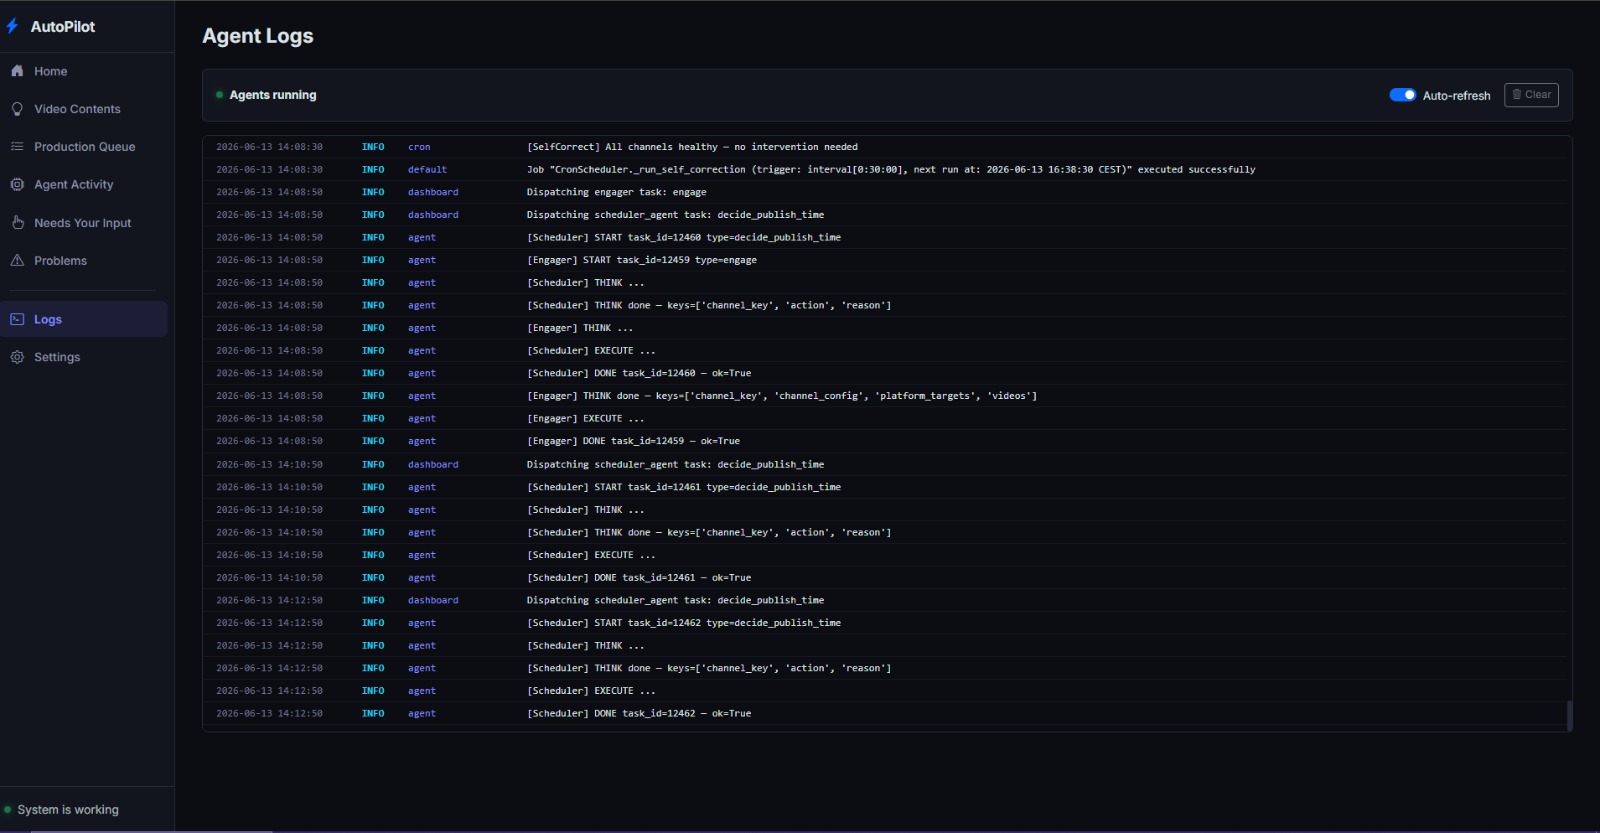
Task: Click the log panel vertical scrollbar
Action: pyautogui.click(x=1569, y=716)
